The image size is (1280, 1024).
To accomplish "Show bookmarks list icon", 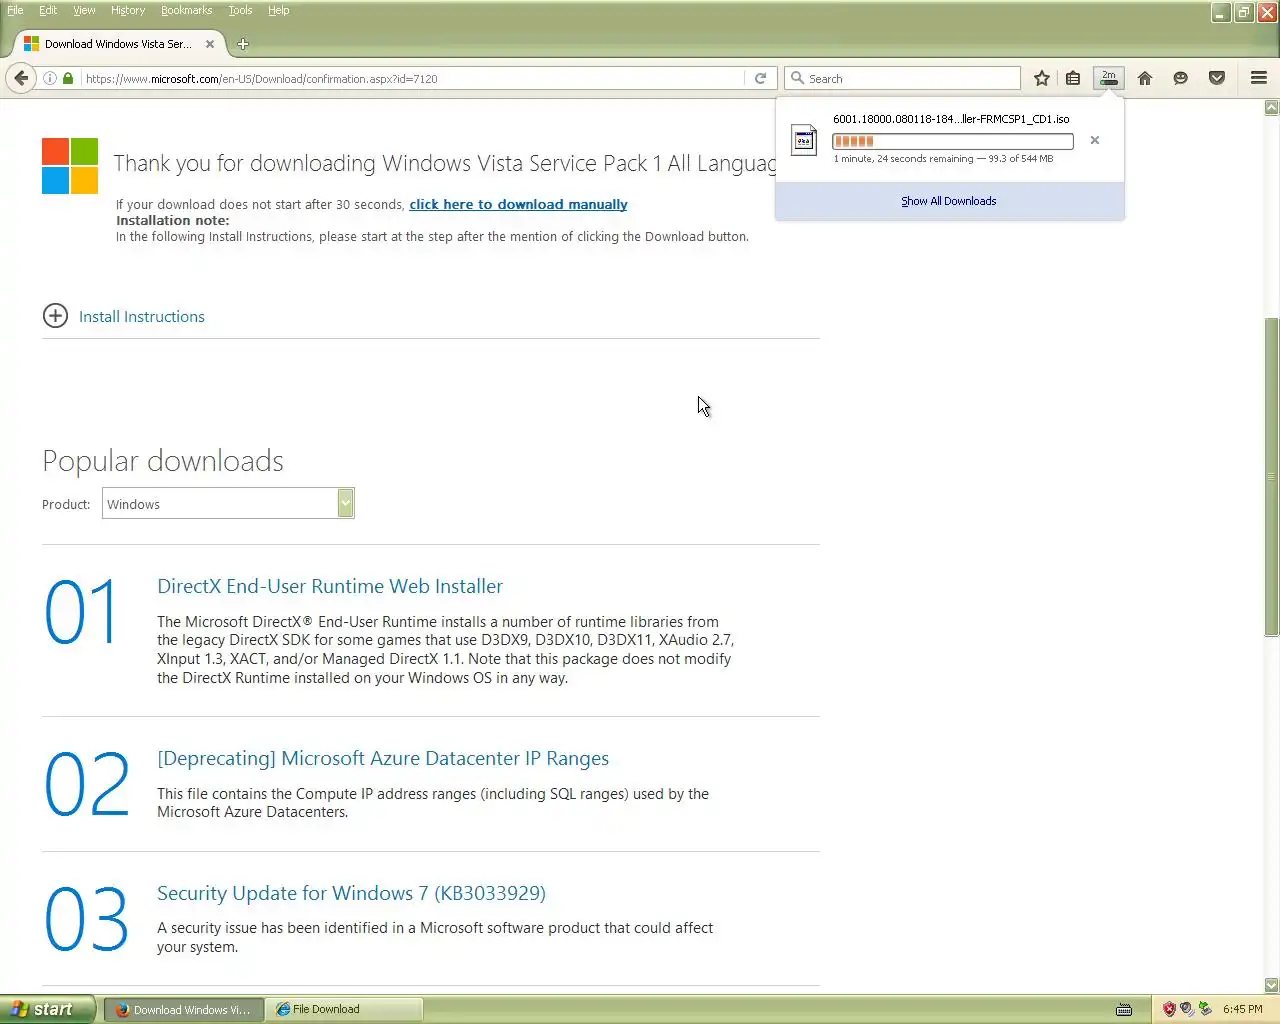I will (x=1073, y=78).
